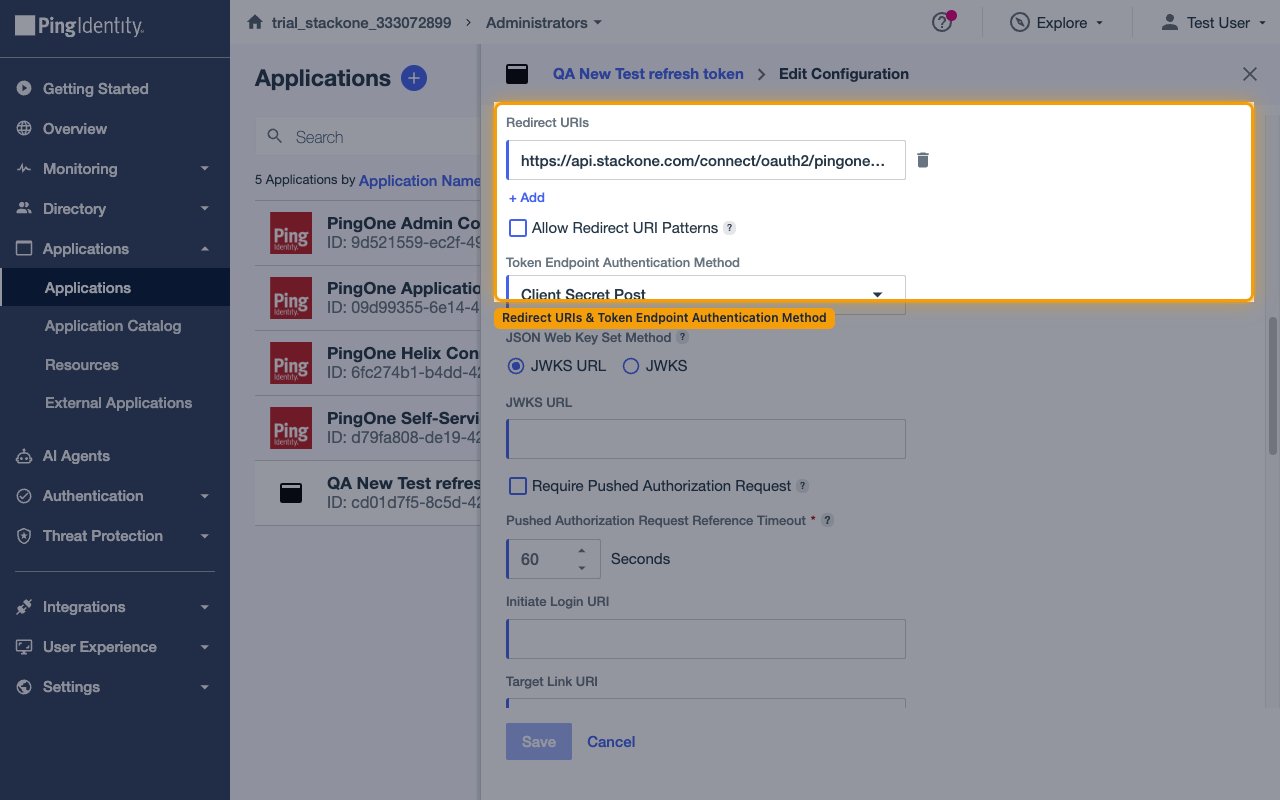Click the JWKS URL input field
The height and width of the screenshot is (800, 1280).
[706, 439]
